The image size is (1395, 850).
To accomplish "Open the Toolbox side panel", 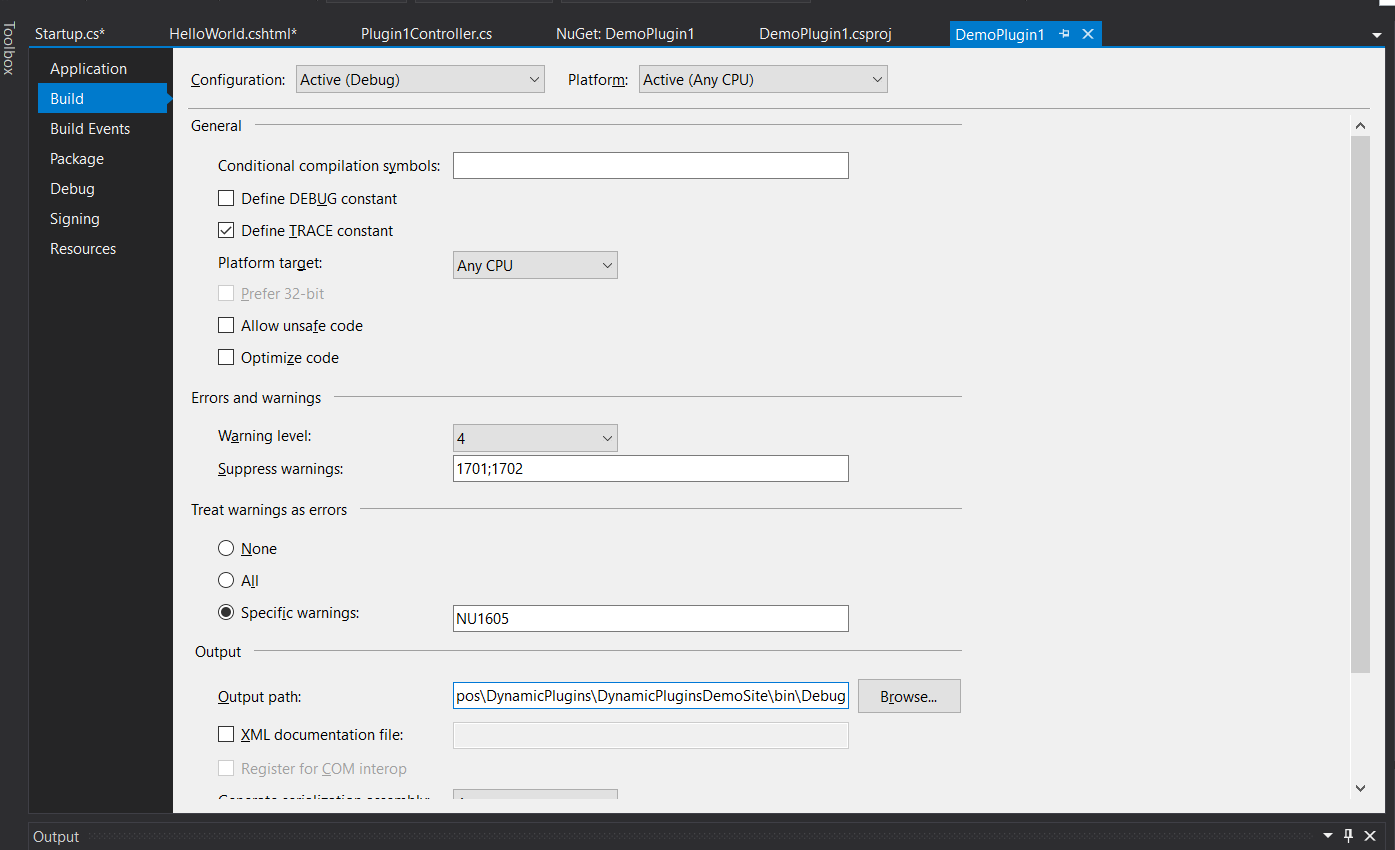I will [x=9, y=48].
